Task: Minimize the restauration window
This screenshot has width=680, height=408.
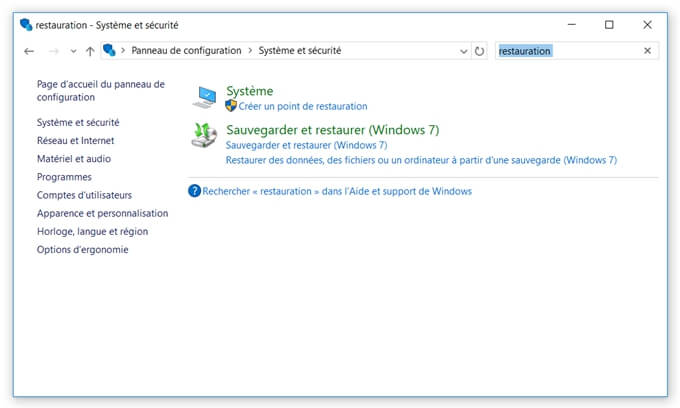Action: pyautogui.click(x=572, y=25)
